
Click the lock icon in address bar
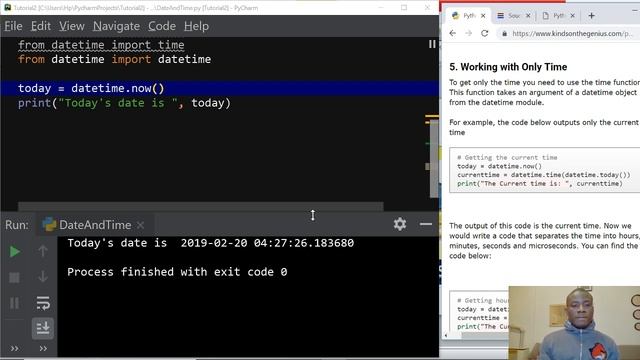(x=504, y=34)
